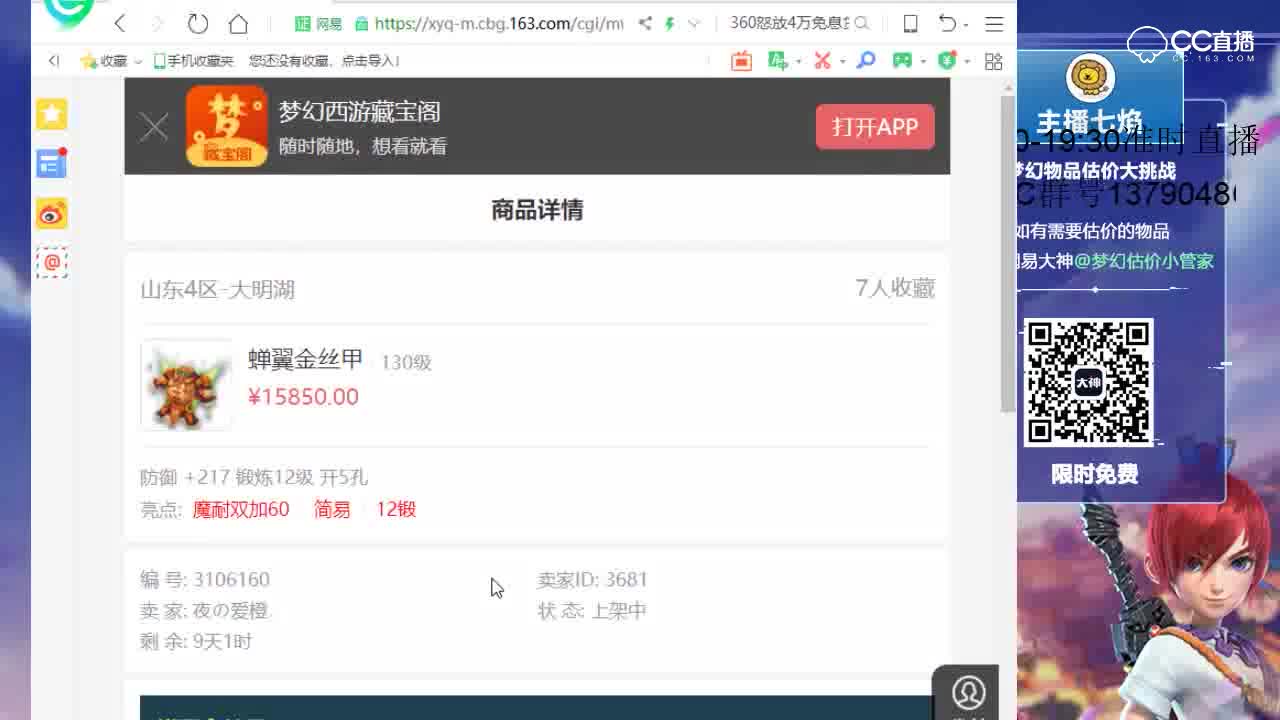Click the search magnifier in search box
Viewport: 1280px width, 720px height.
pos(861,23)
